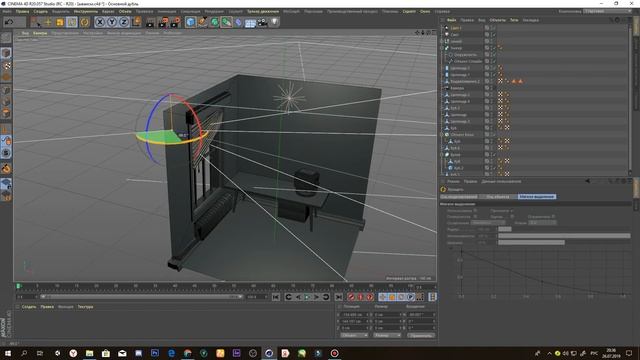Screen dimensions: 640x360
Task: Click the position X input field
Action: click(x=353, y=315)
